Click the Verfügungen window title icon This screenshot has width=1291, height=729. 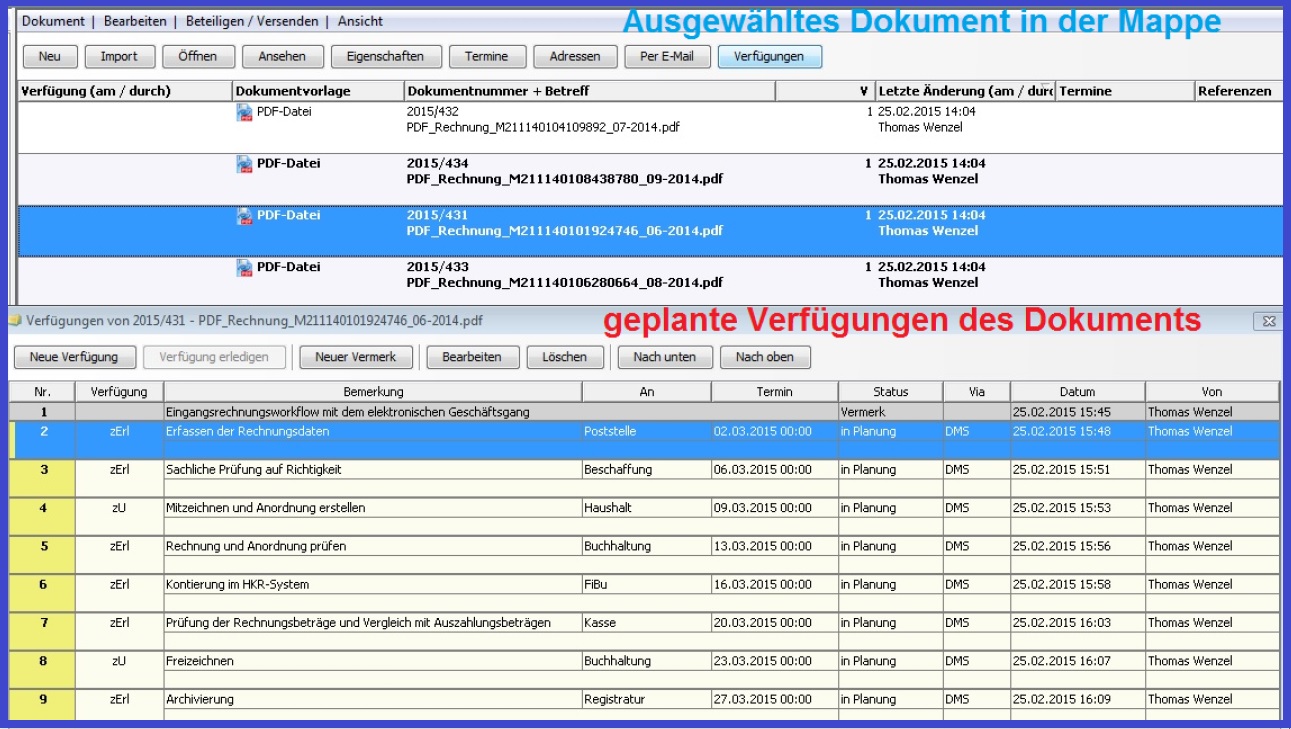pyautogui.click(x=15, y=322)
